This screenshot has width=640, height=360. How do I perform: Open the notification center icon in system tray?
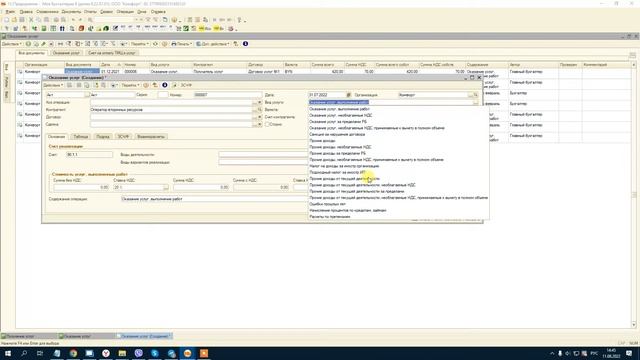point(629,353)
